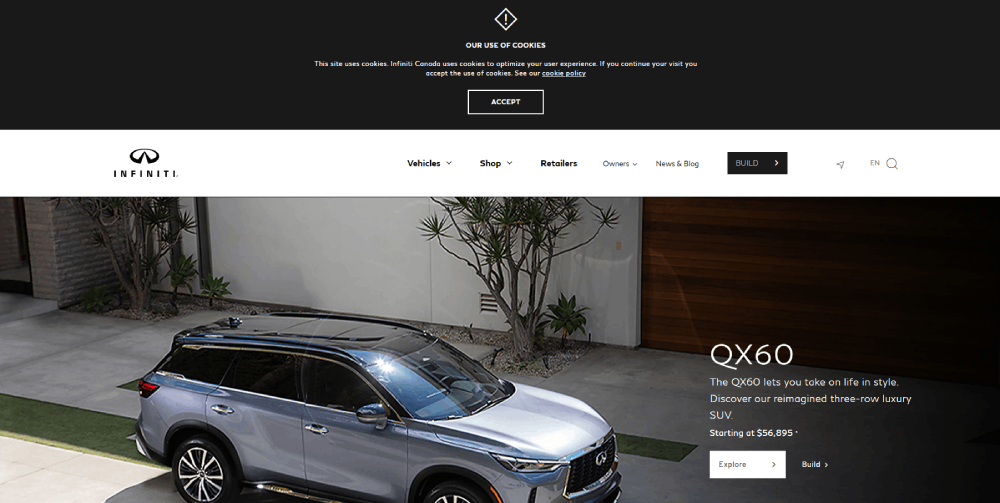Click the Build link under the QX60

[x=814, y=465]
